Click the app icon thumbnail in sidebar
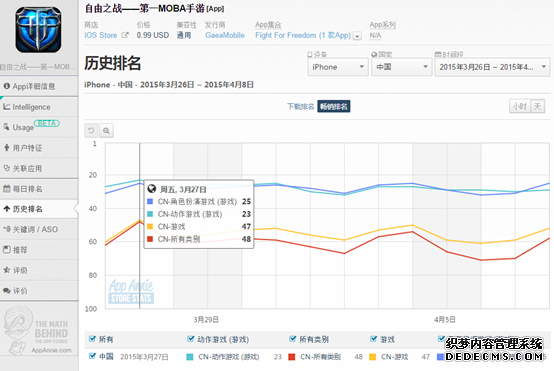This screenshot has height=371, width=554. 38,30
